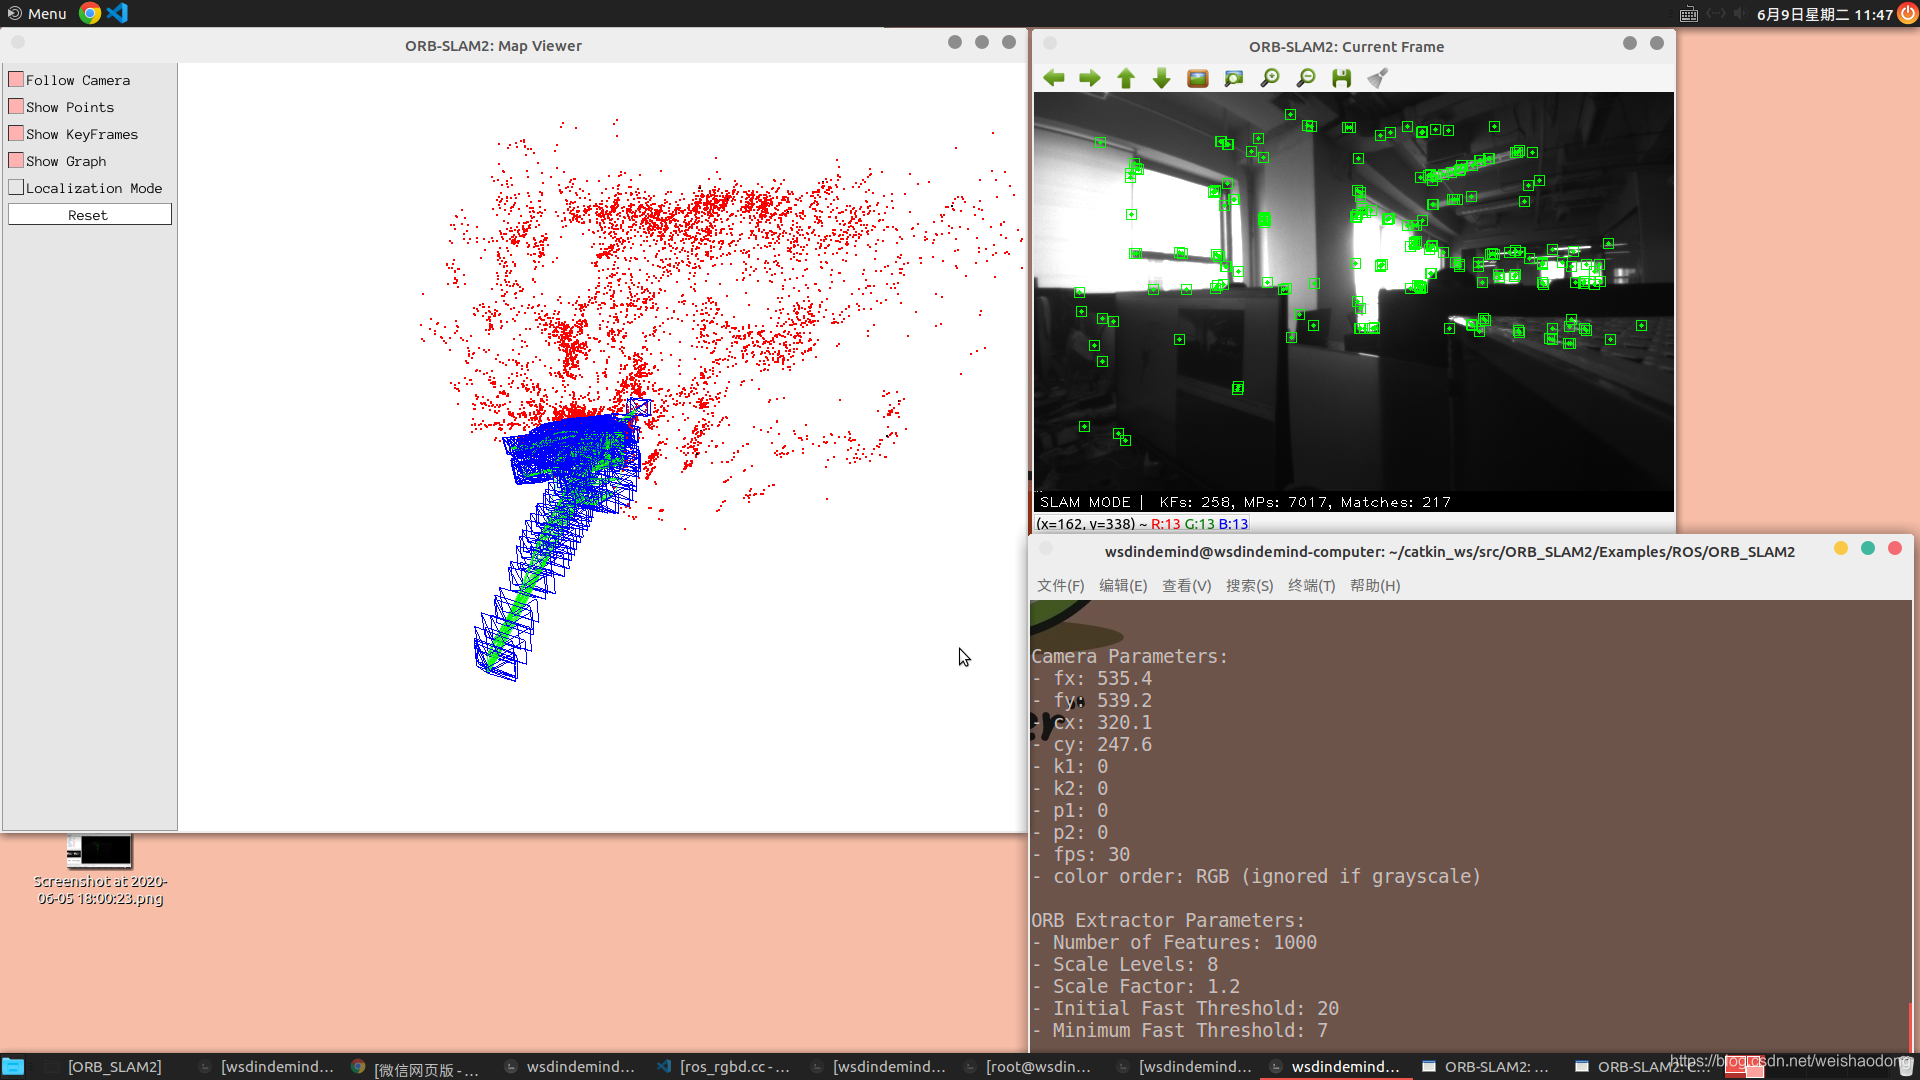
Task: Zoom in on Current Frame image
Action: [x=1269, y=78]
